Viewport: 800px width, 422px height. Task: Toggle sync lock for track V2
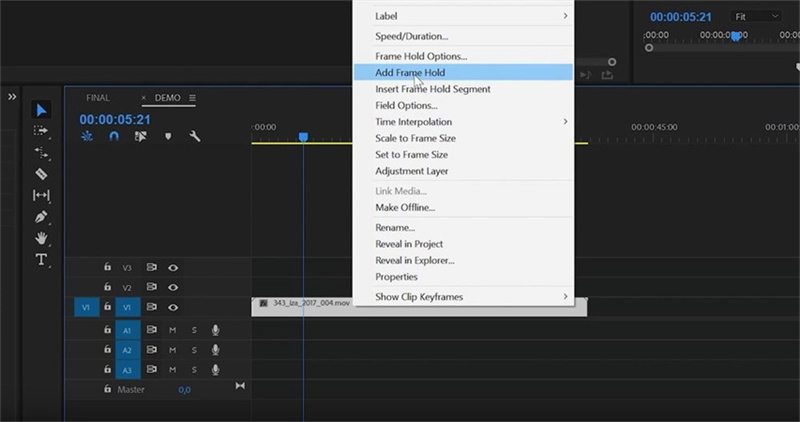point(152,287)
